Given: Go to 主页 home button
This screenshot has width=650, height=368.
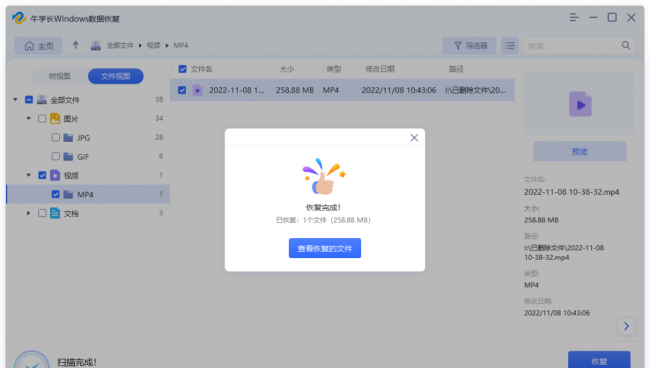Looking at the screenshot, I should [x=39, y=46].
